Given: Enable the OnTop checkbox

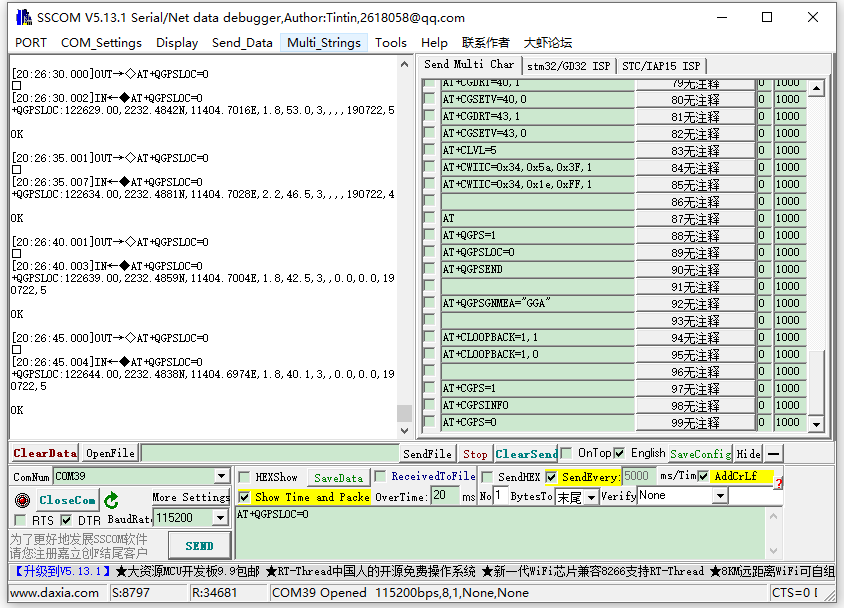Looking at the screenshot, I should 566,454.
